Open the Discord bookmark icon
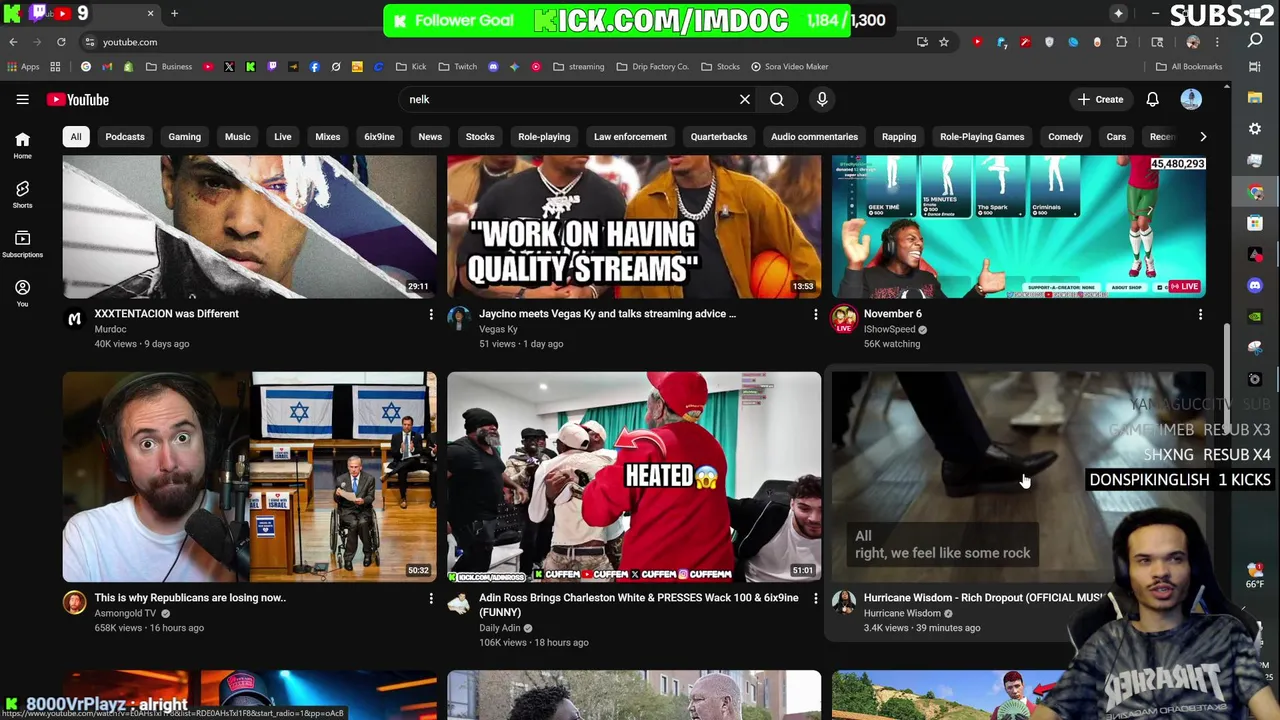 (493, 67)
